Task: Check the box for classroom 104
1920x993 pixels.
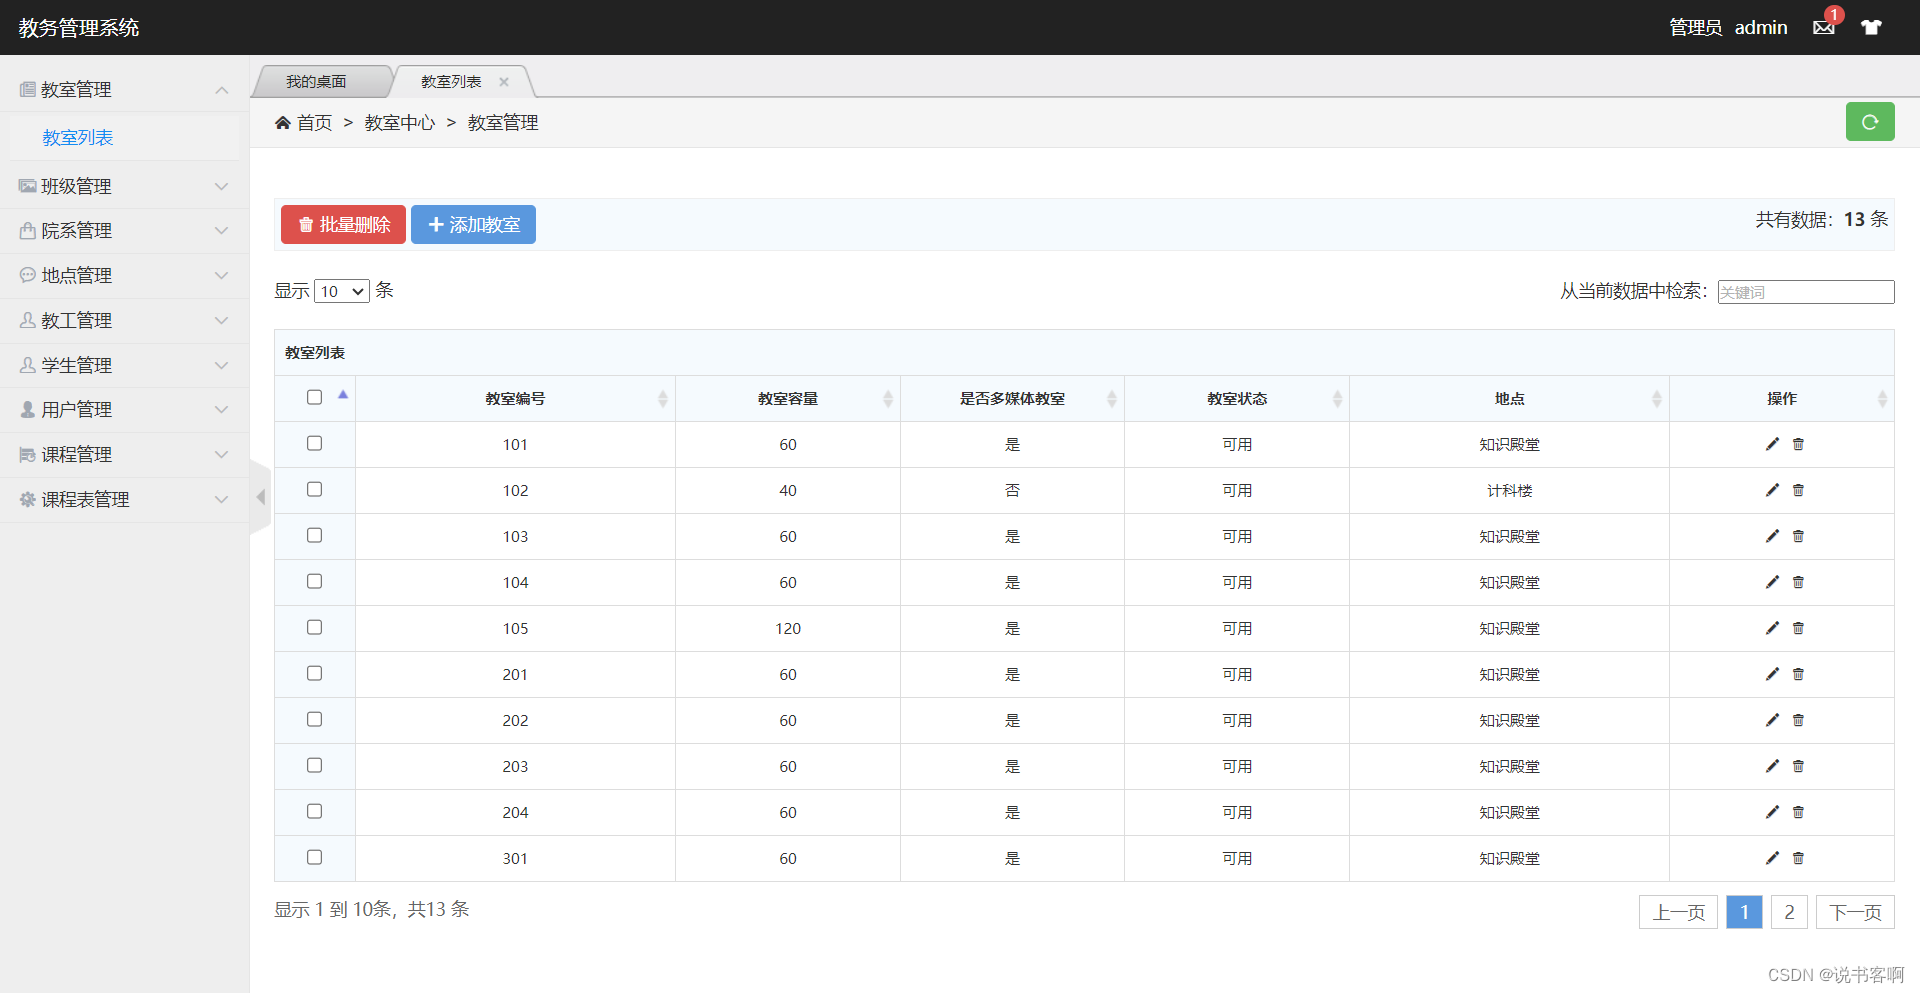Action: (314, 581)
